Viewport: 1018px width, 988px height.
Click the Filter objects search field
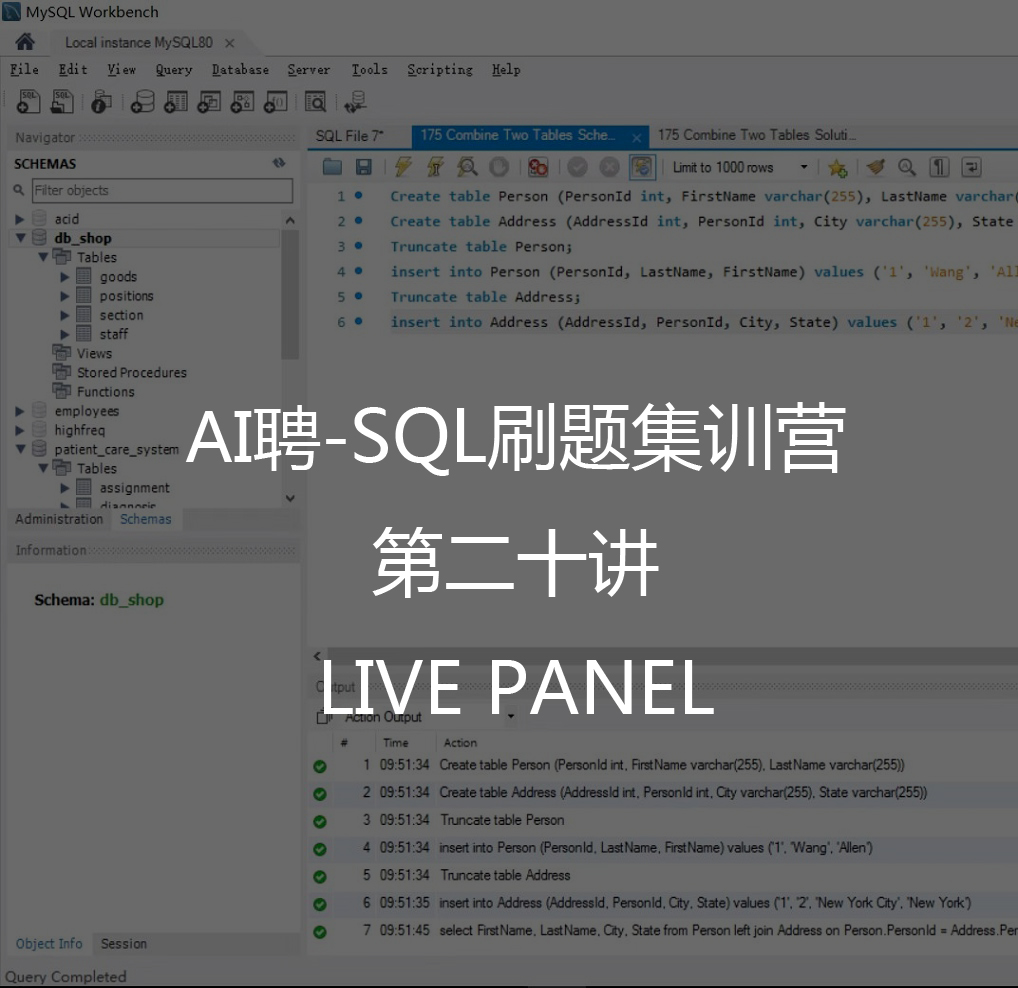162,190
